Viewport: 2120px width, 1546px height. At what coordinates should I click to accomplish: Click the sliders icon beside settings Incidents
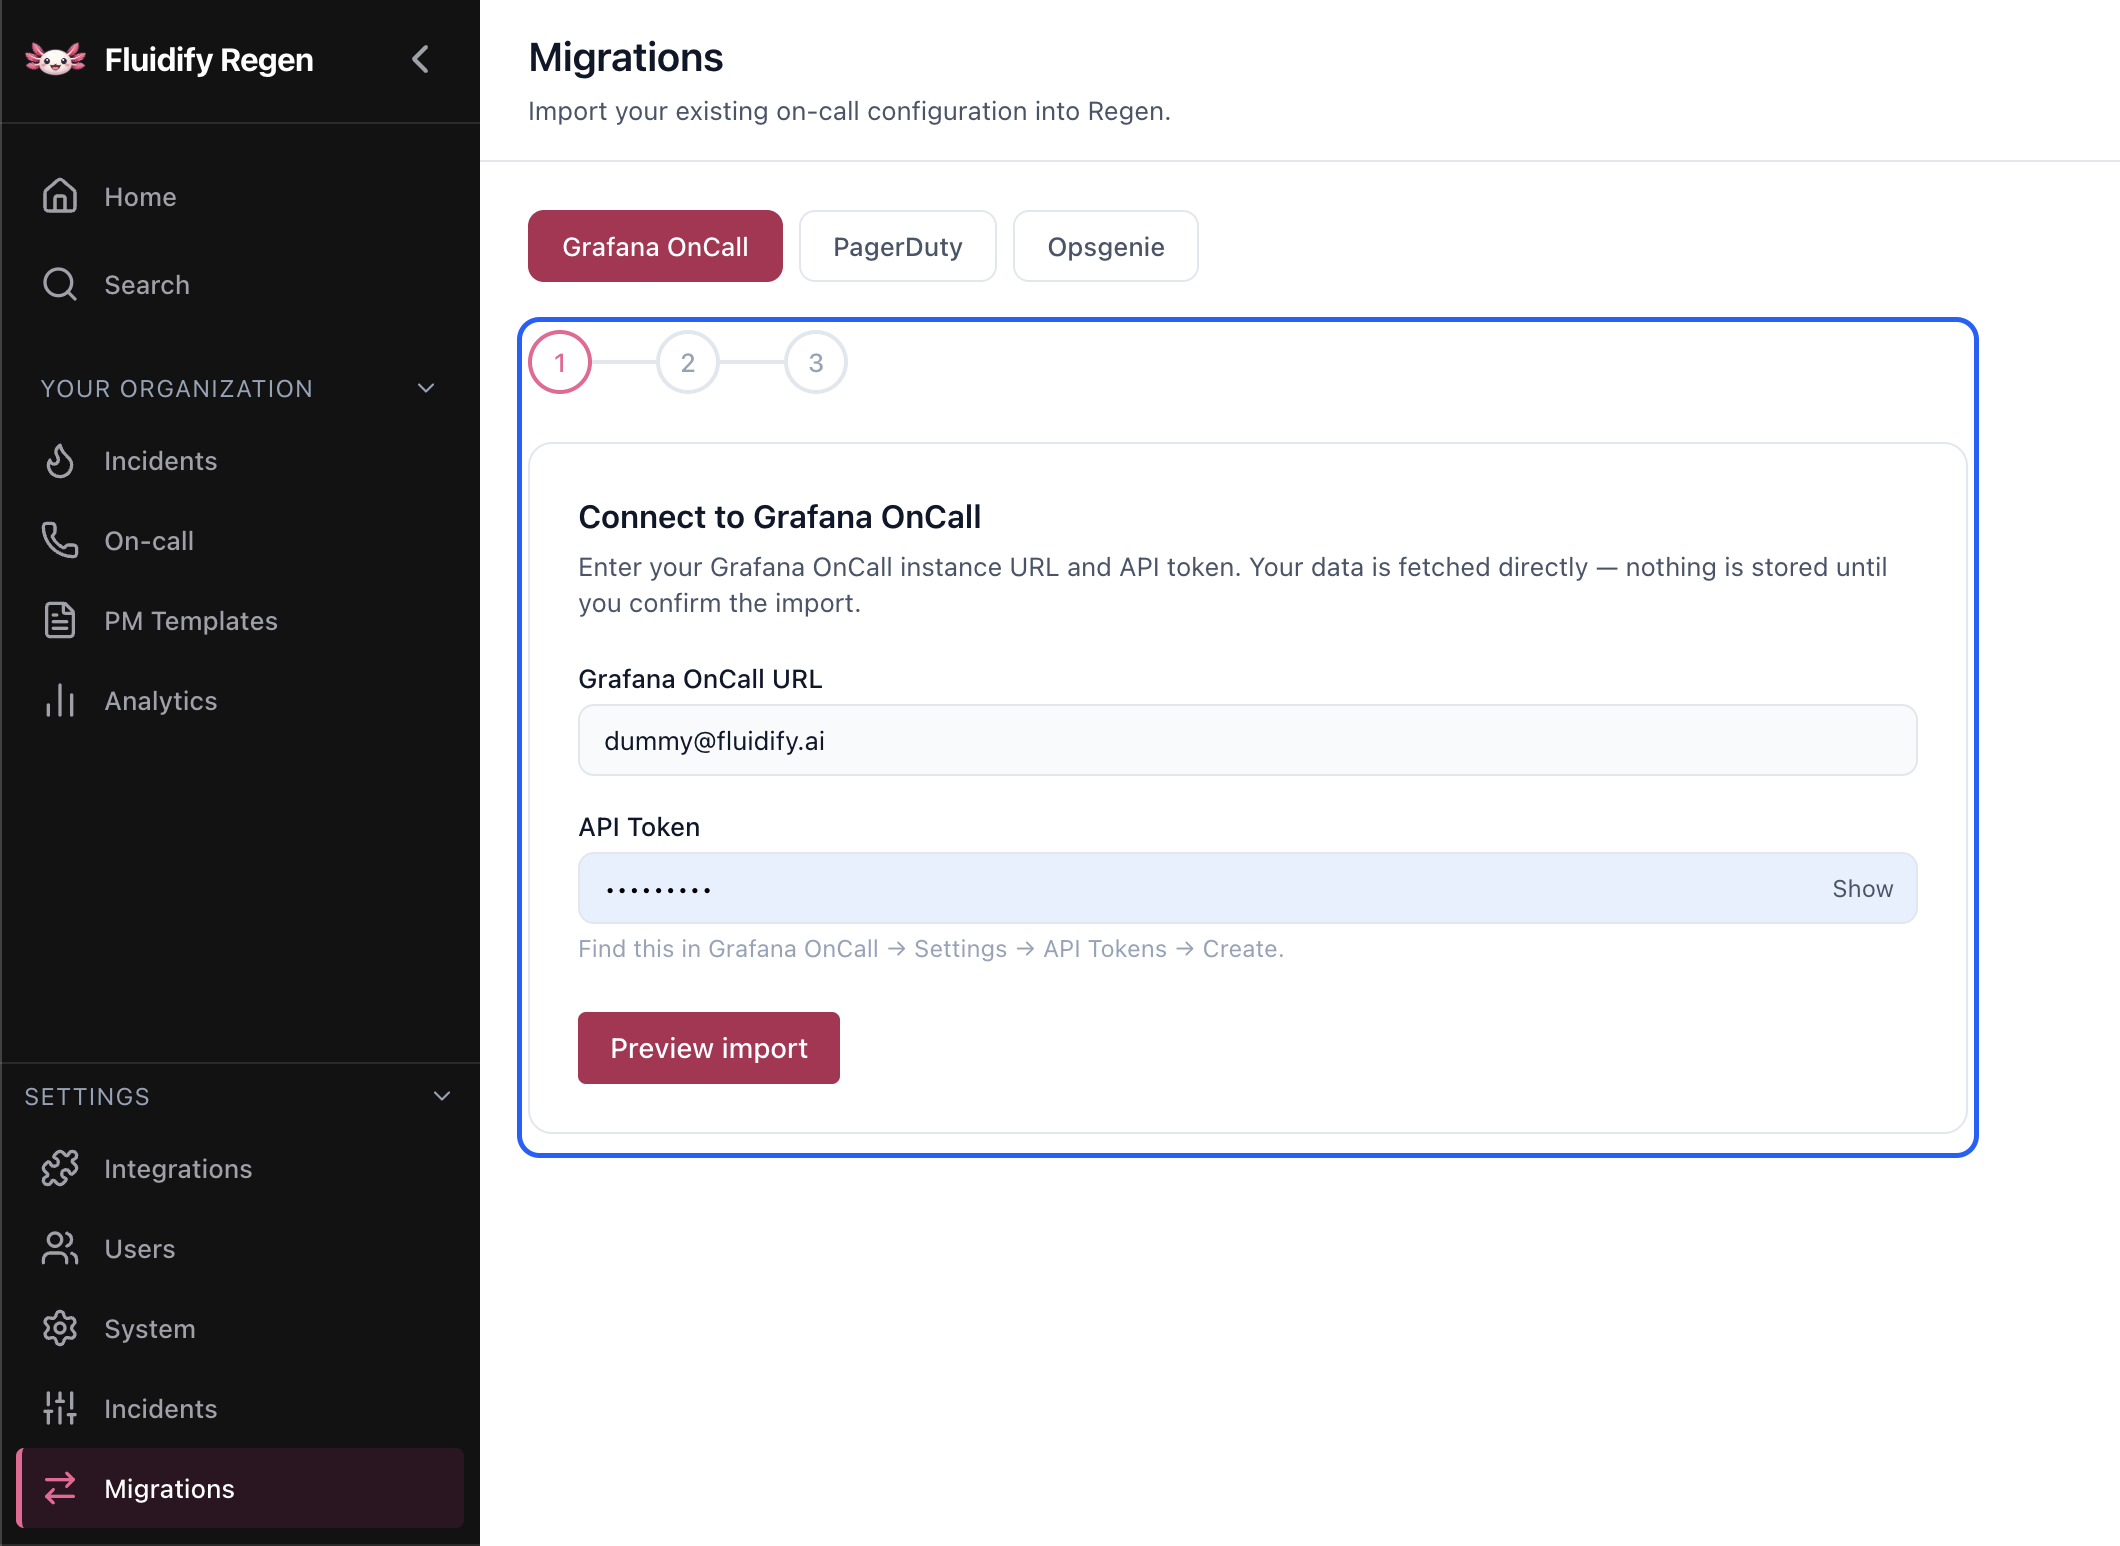click(x=60, y=1408)
